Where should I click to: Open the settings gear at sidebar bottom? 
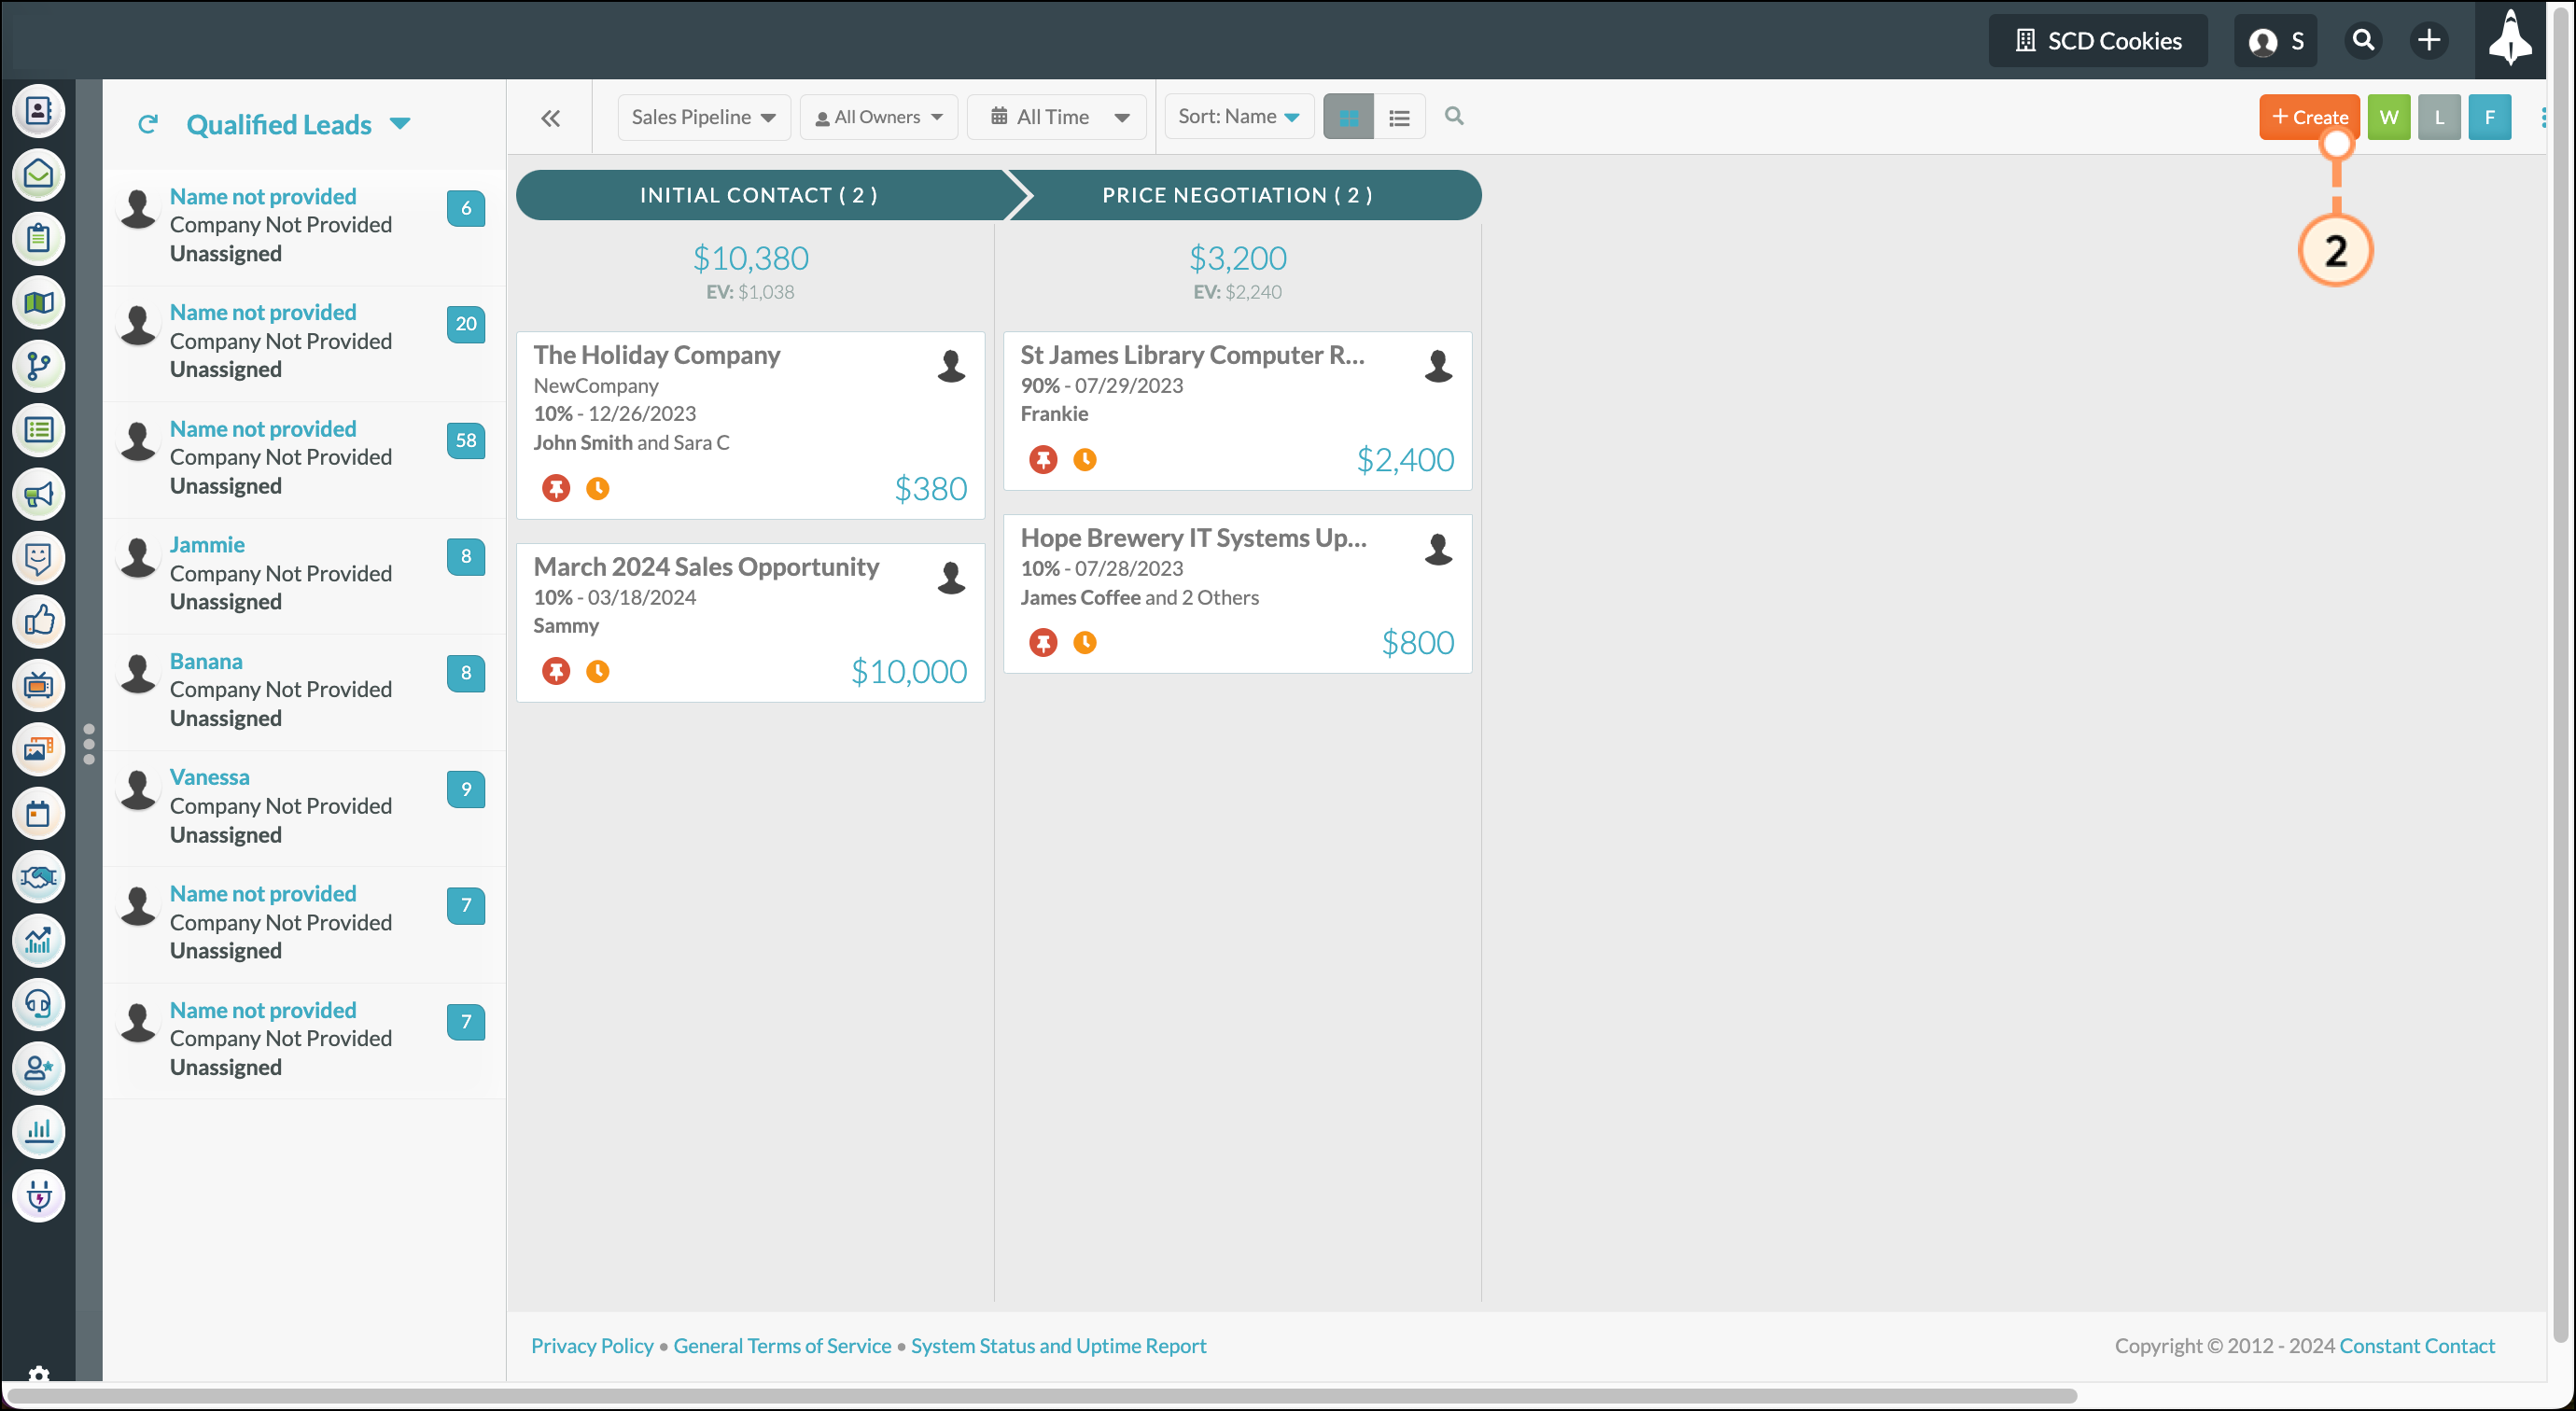pyautogui.click(x=38, y=1374)
